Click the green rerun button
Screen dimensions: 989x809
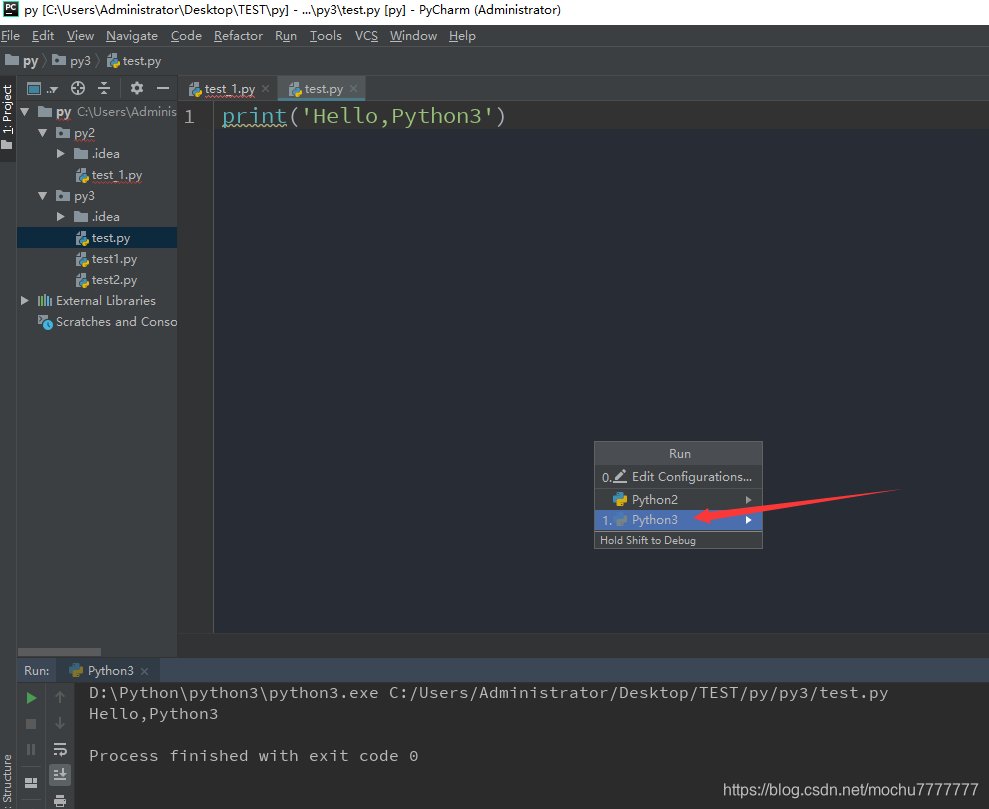(x=31, y=698)
